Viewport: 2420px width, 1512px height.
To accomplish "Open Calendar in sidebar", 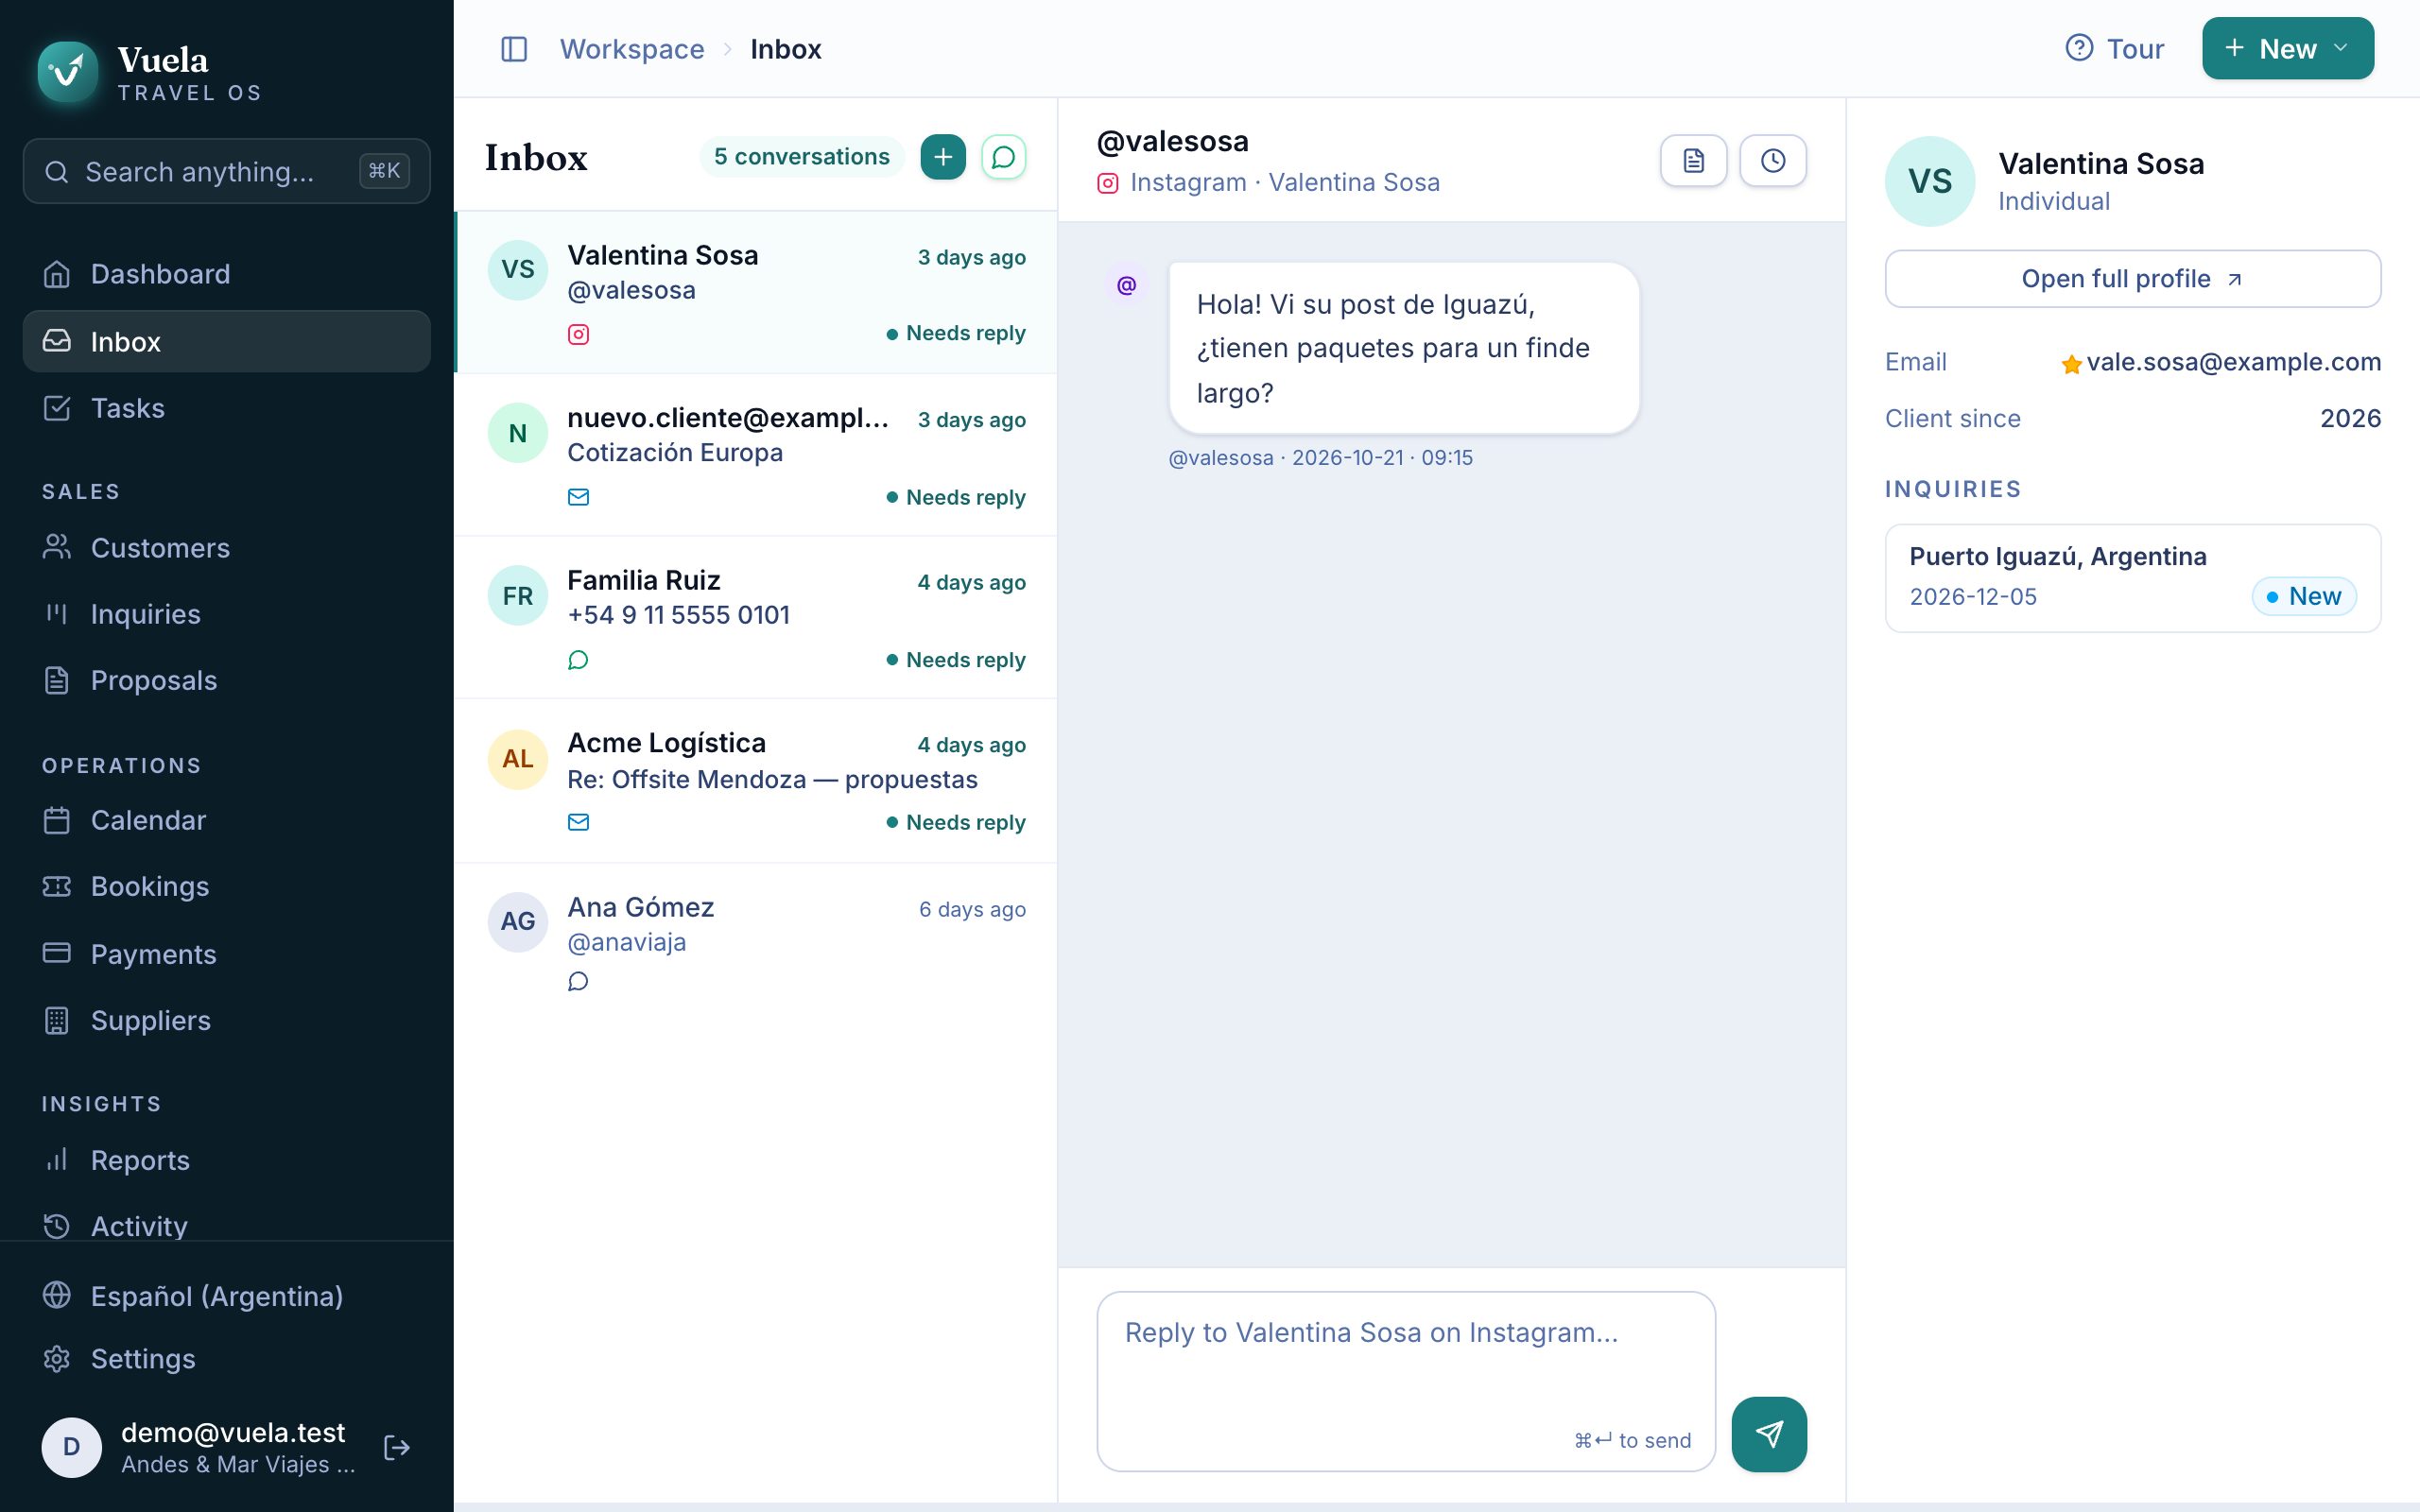I will pos(227,820).
